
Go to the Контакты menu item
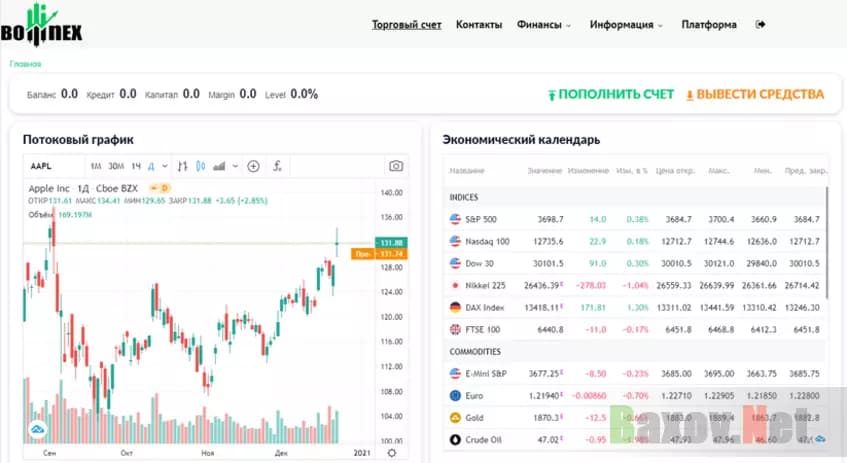coord(478,25)
